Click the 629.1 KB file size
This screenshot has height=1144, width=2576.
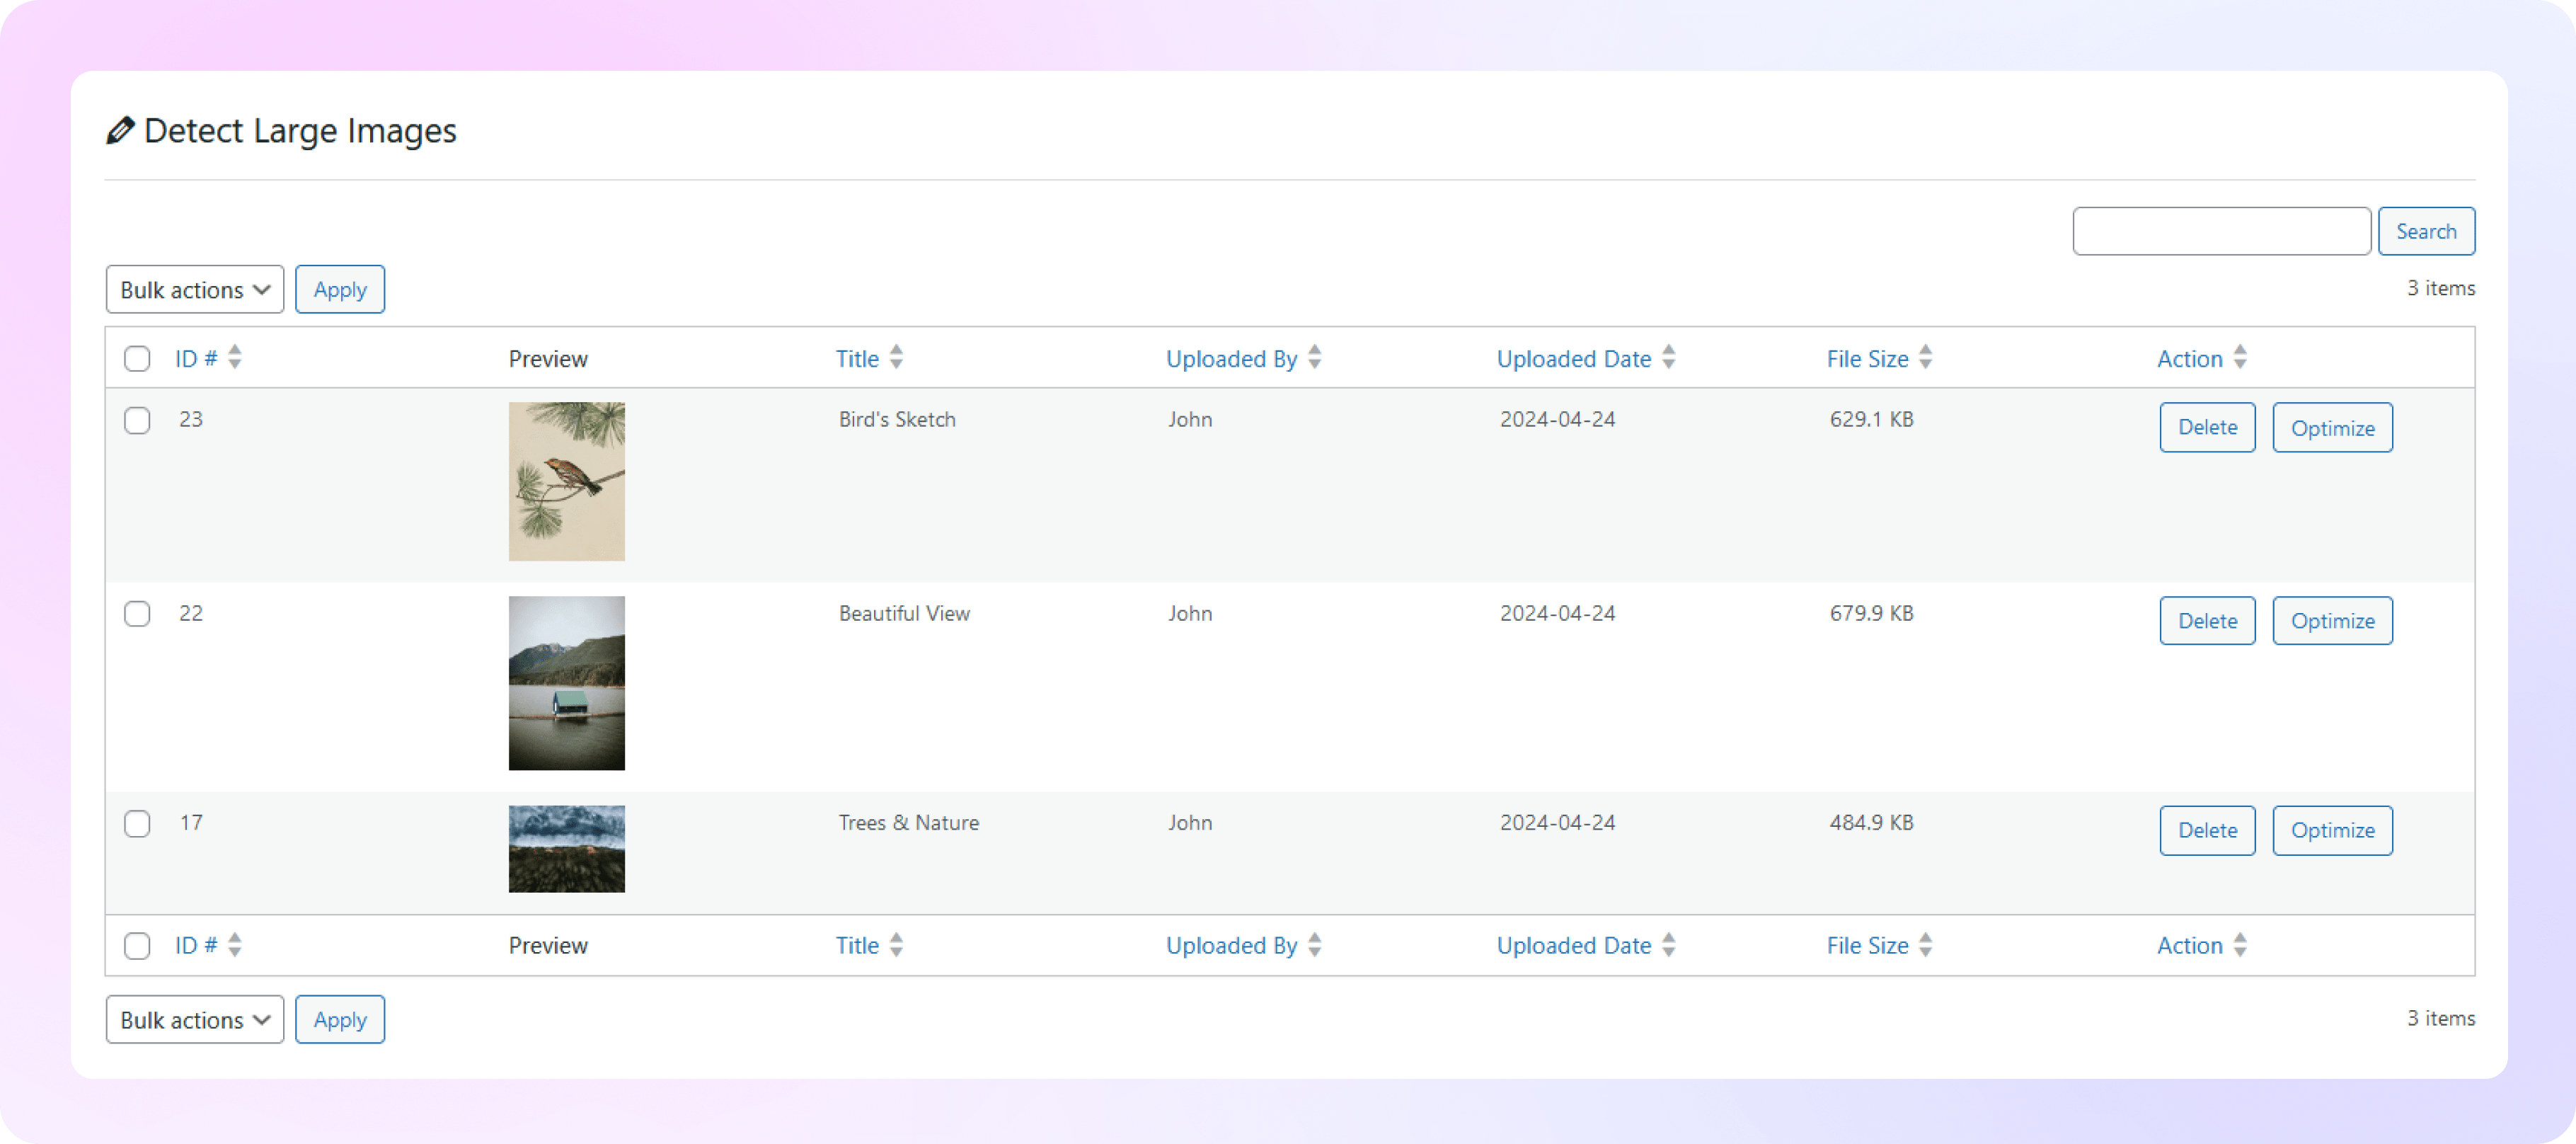[1871, 420]
